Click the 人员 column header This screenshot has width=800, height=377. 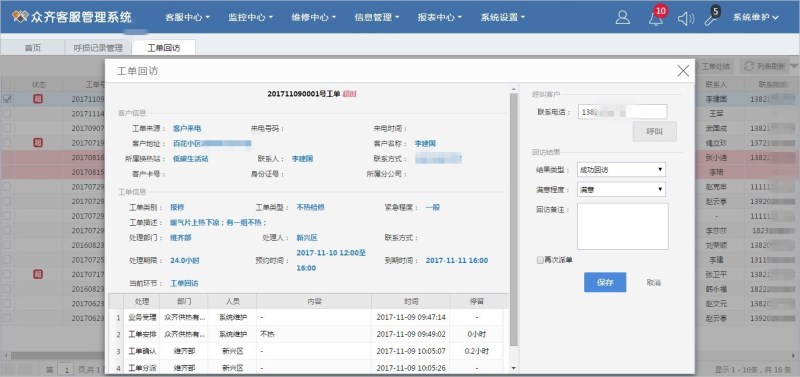point(232,301)
